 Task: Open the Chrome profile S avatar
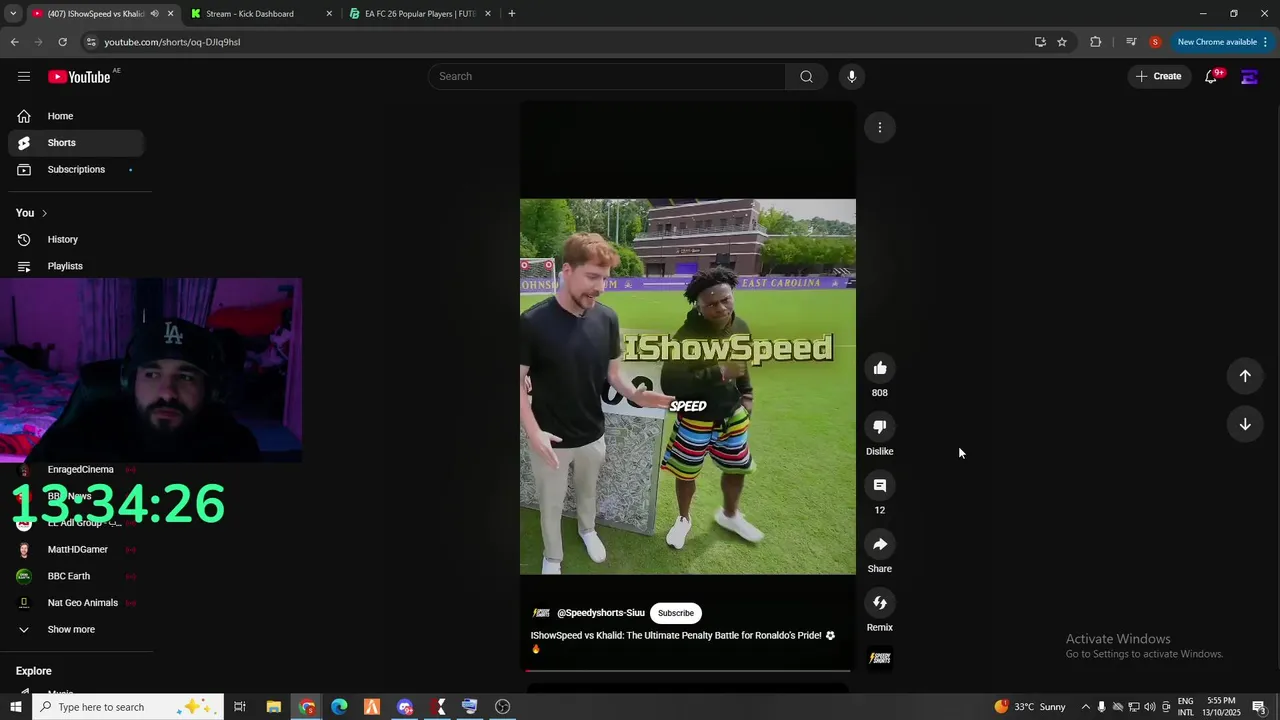[1155, 42]
